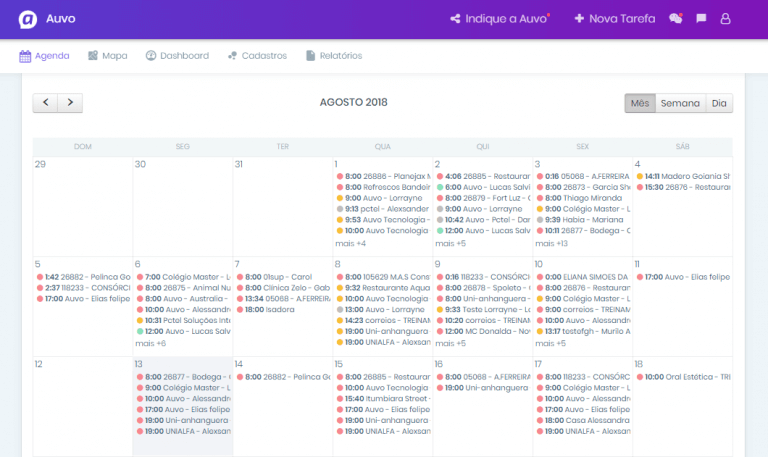
Task: Expand 'mais +5' on August 9
Action: coord(450,343)
